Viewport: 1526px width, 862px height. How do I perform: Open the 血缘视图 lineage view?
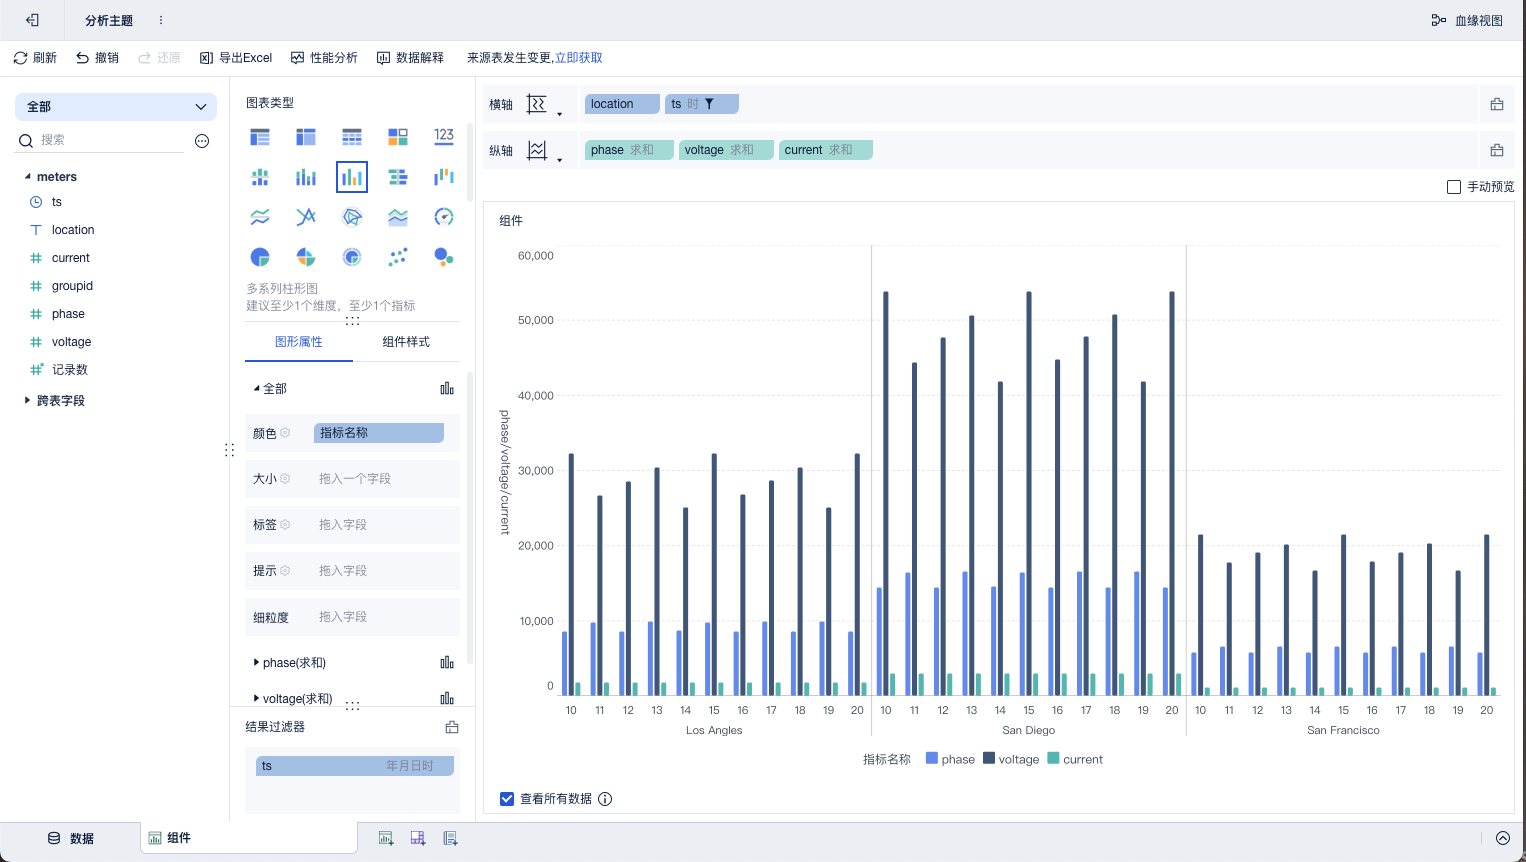[1467, 20]
